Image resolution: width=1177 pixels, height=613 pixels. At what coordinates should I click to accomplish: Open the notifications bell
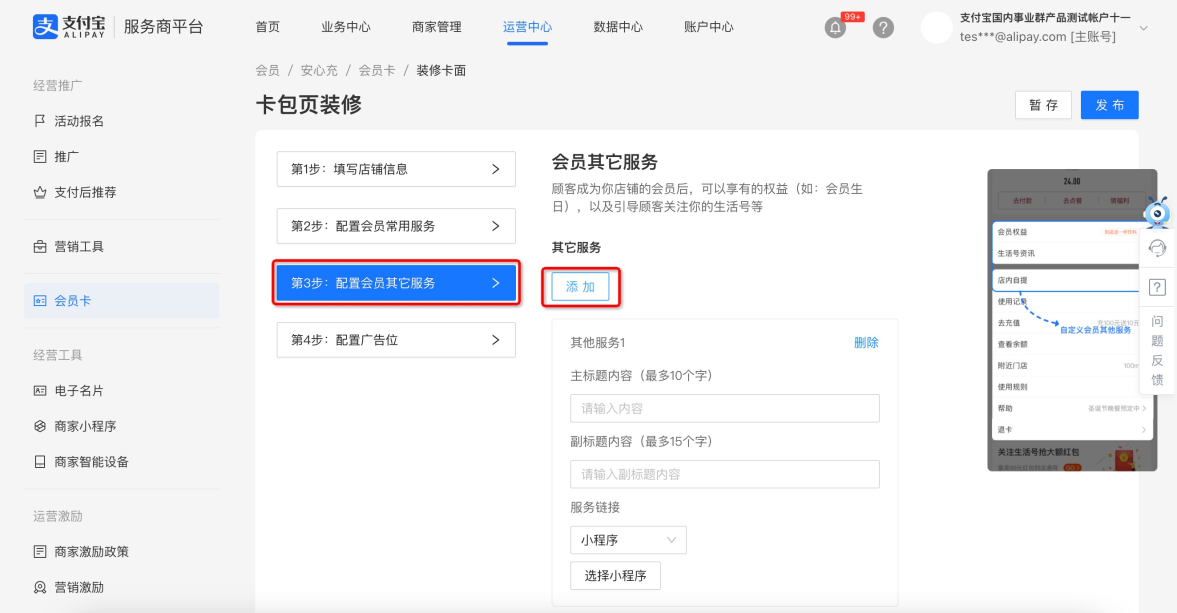point(835,28)
